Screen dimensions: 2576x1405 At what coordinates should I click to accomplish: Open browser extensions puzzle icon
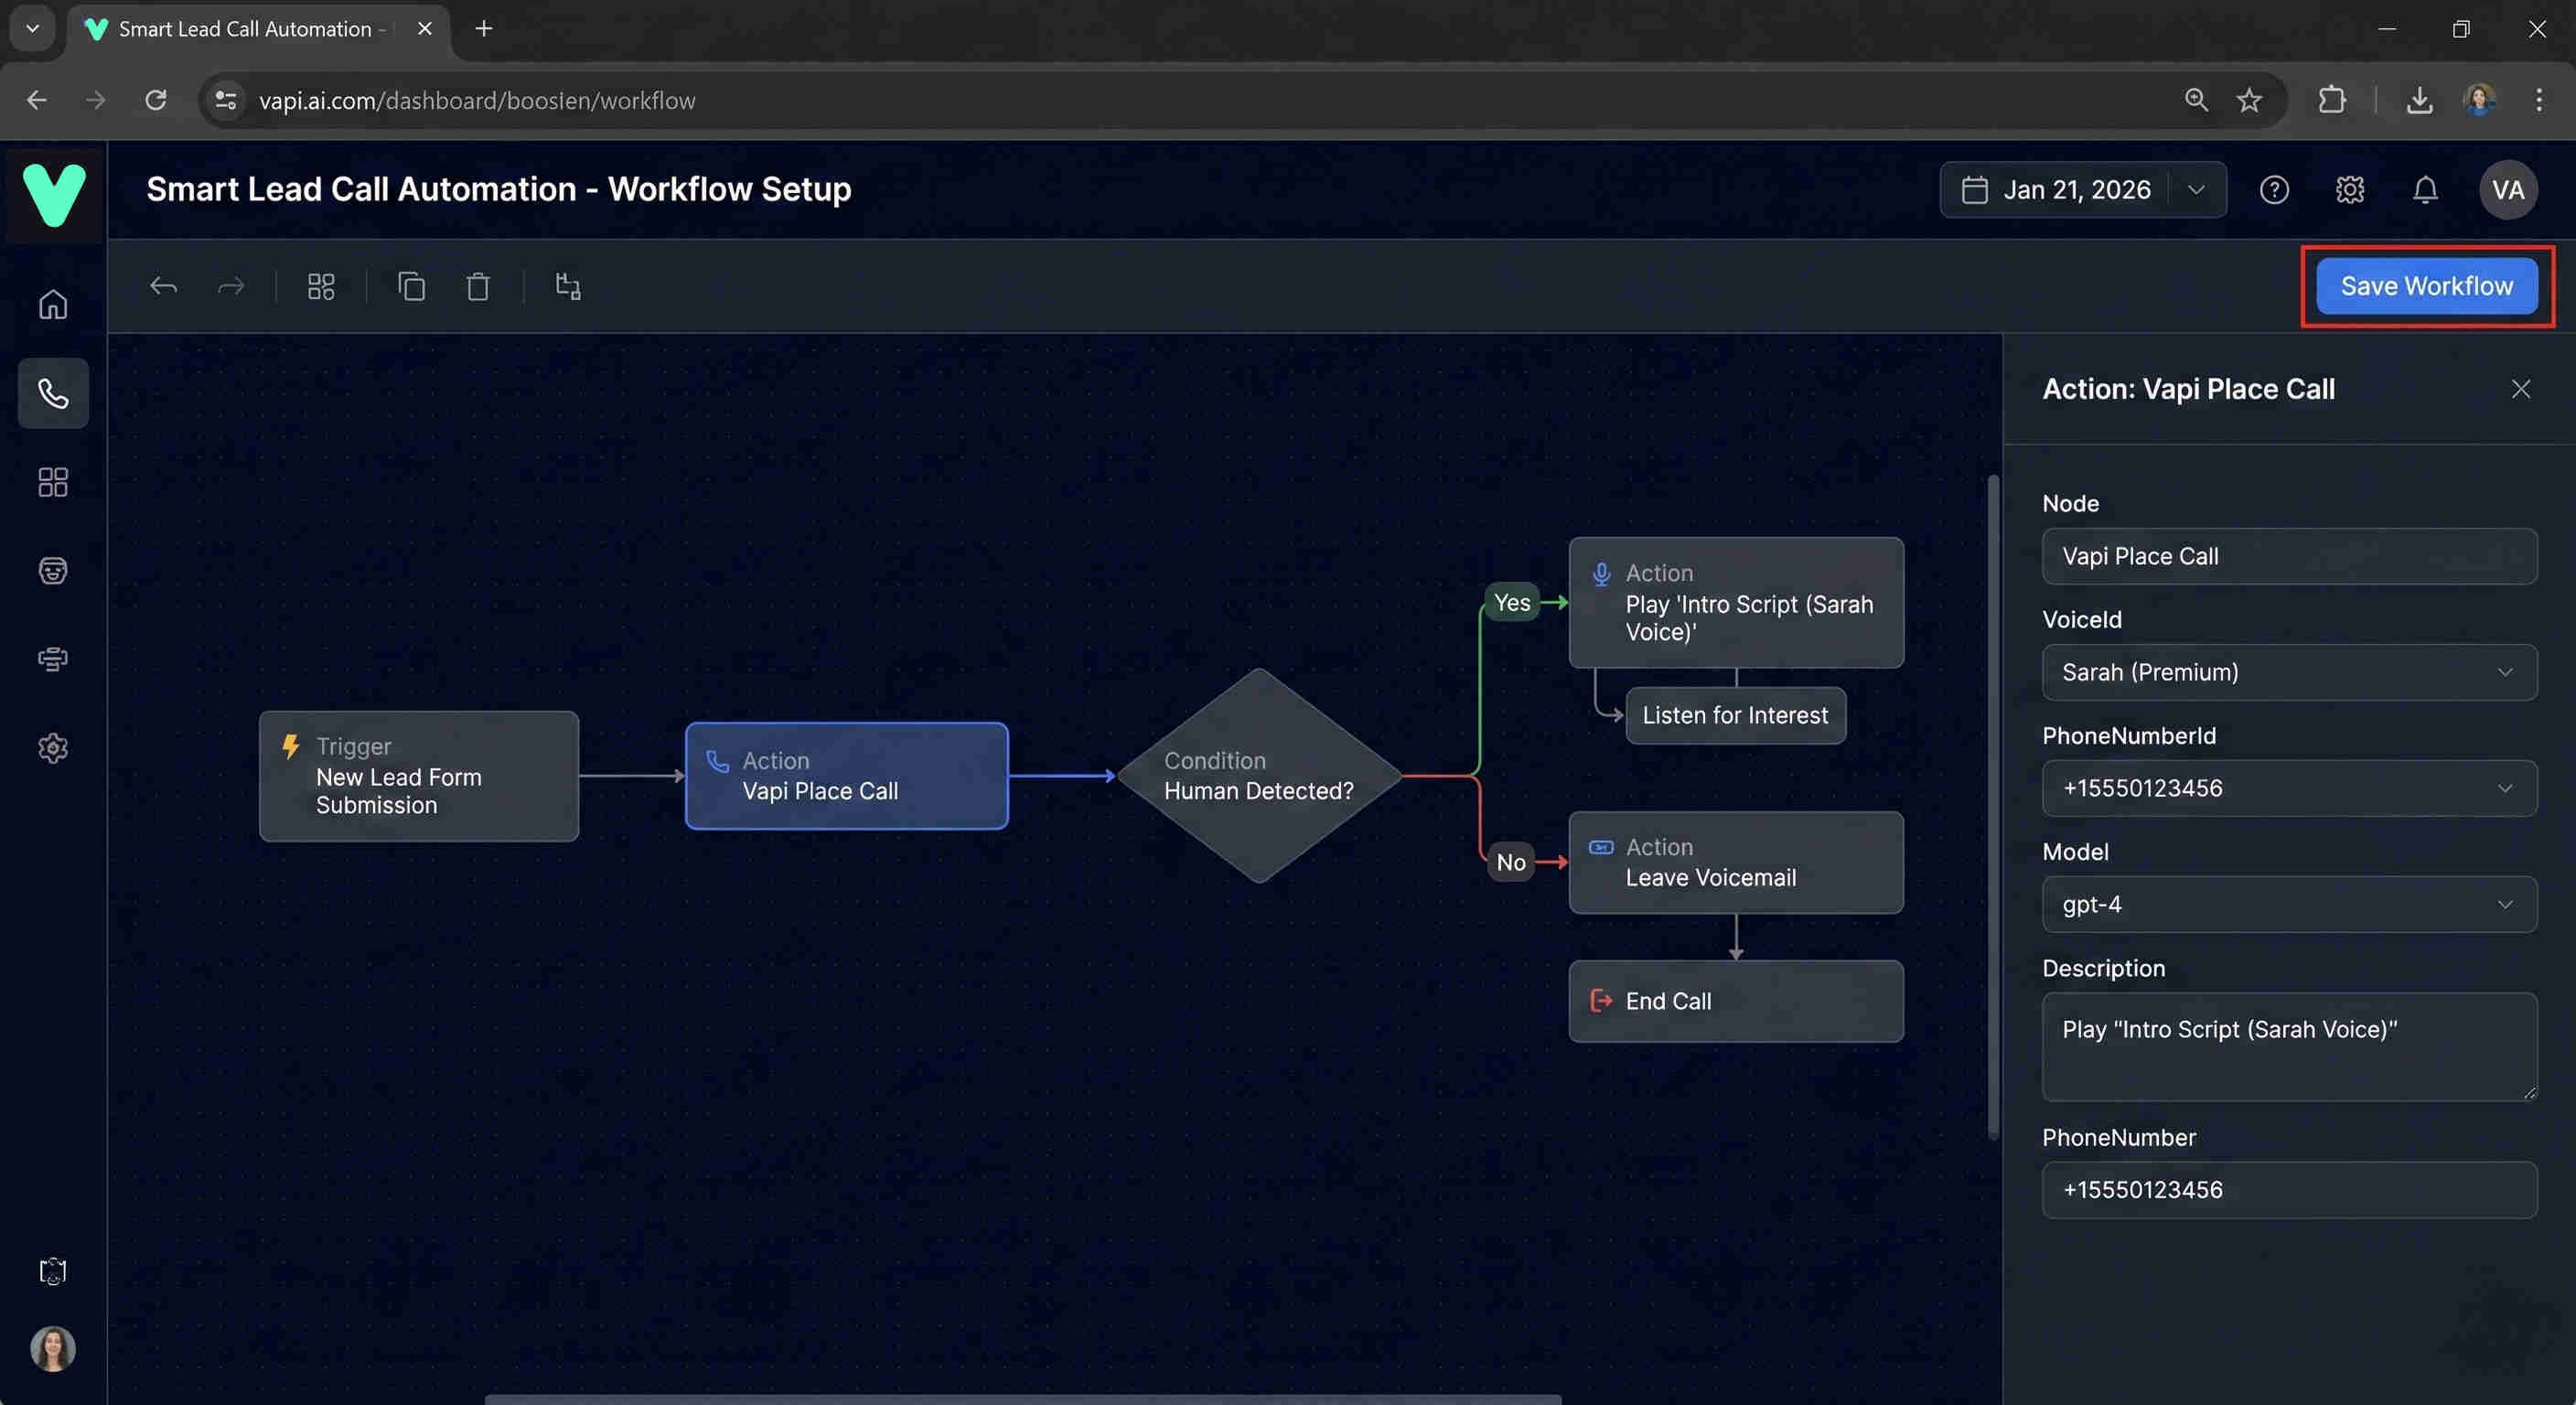pos(2332,100)
